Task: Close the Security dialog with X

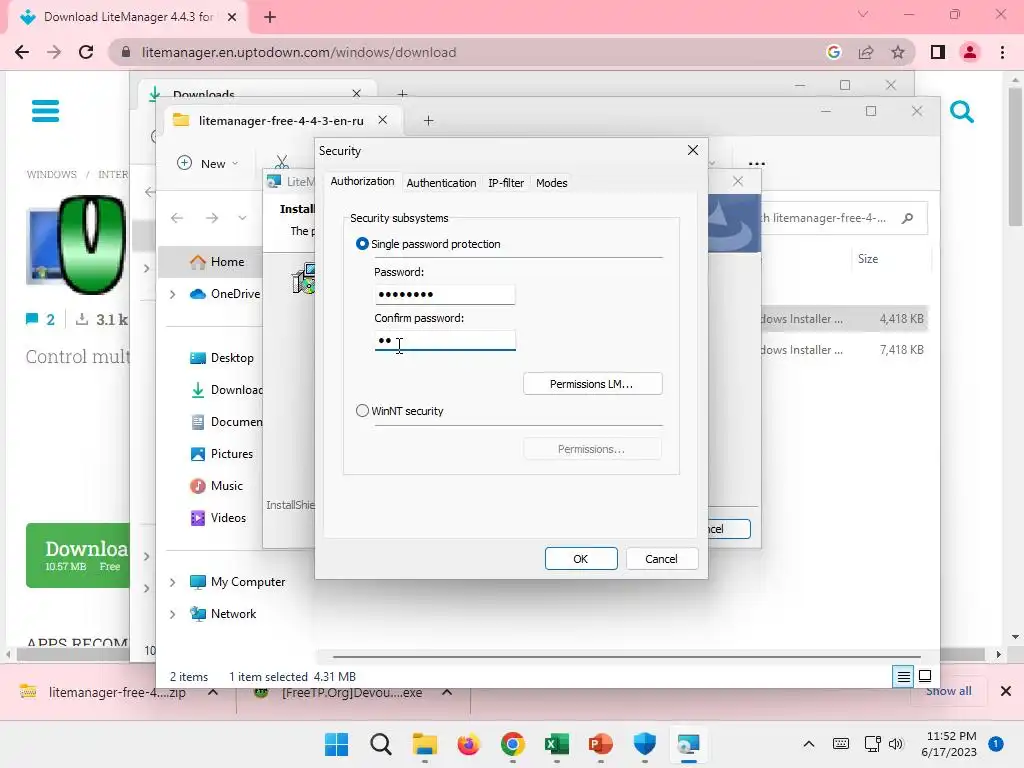Action: (693, 150)
